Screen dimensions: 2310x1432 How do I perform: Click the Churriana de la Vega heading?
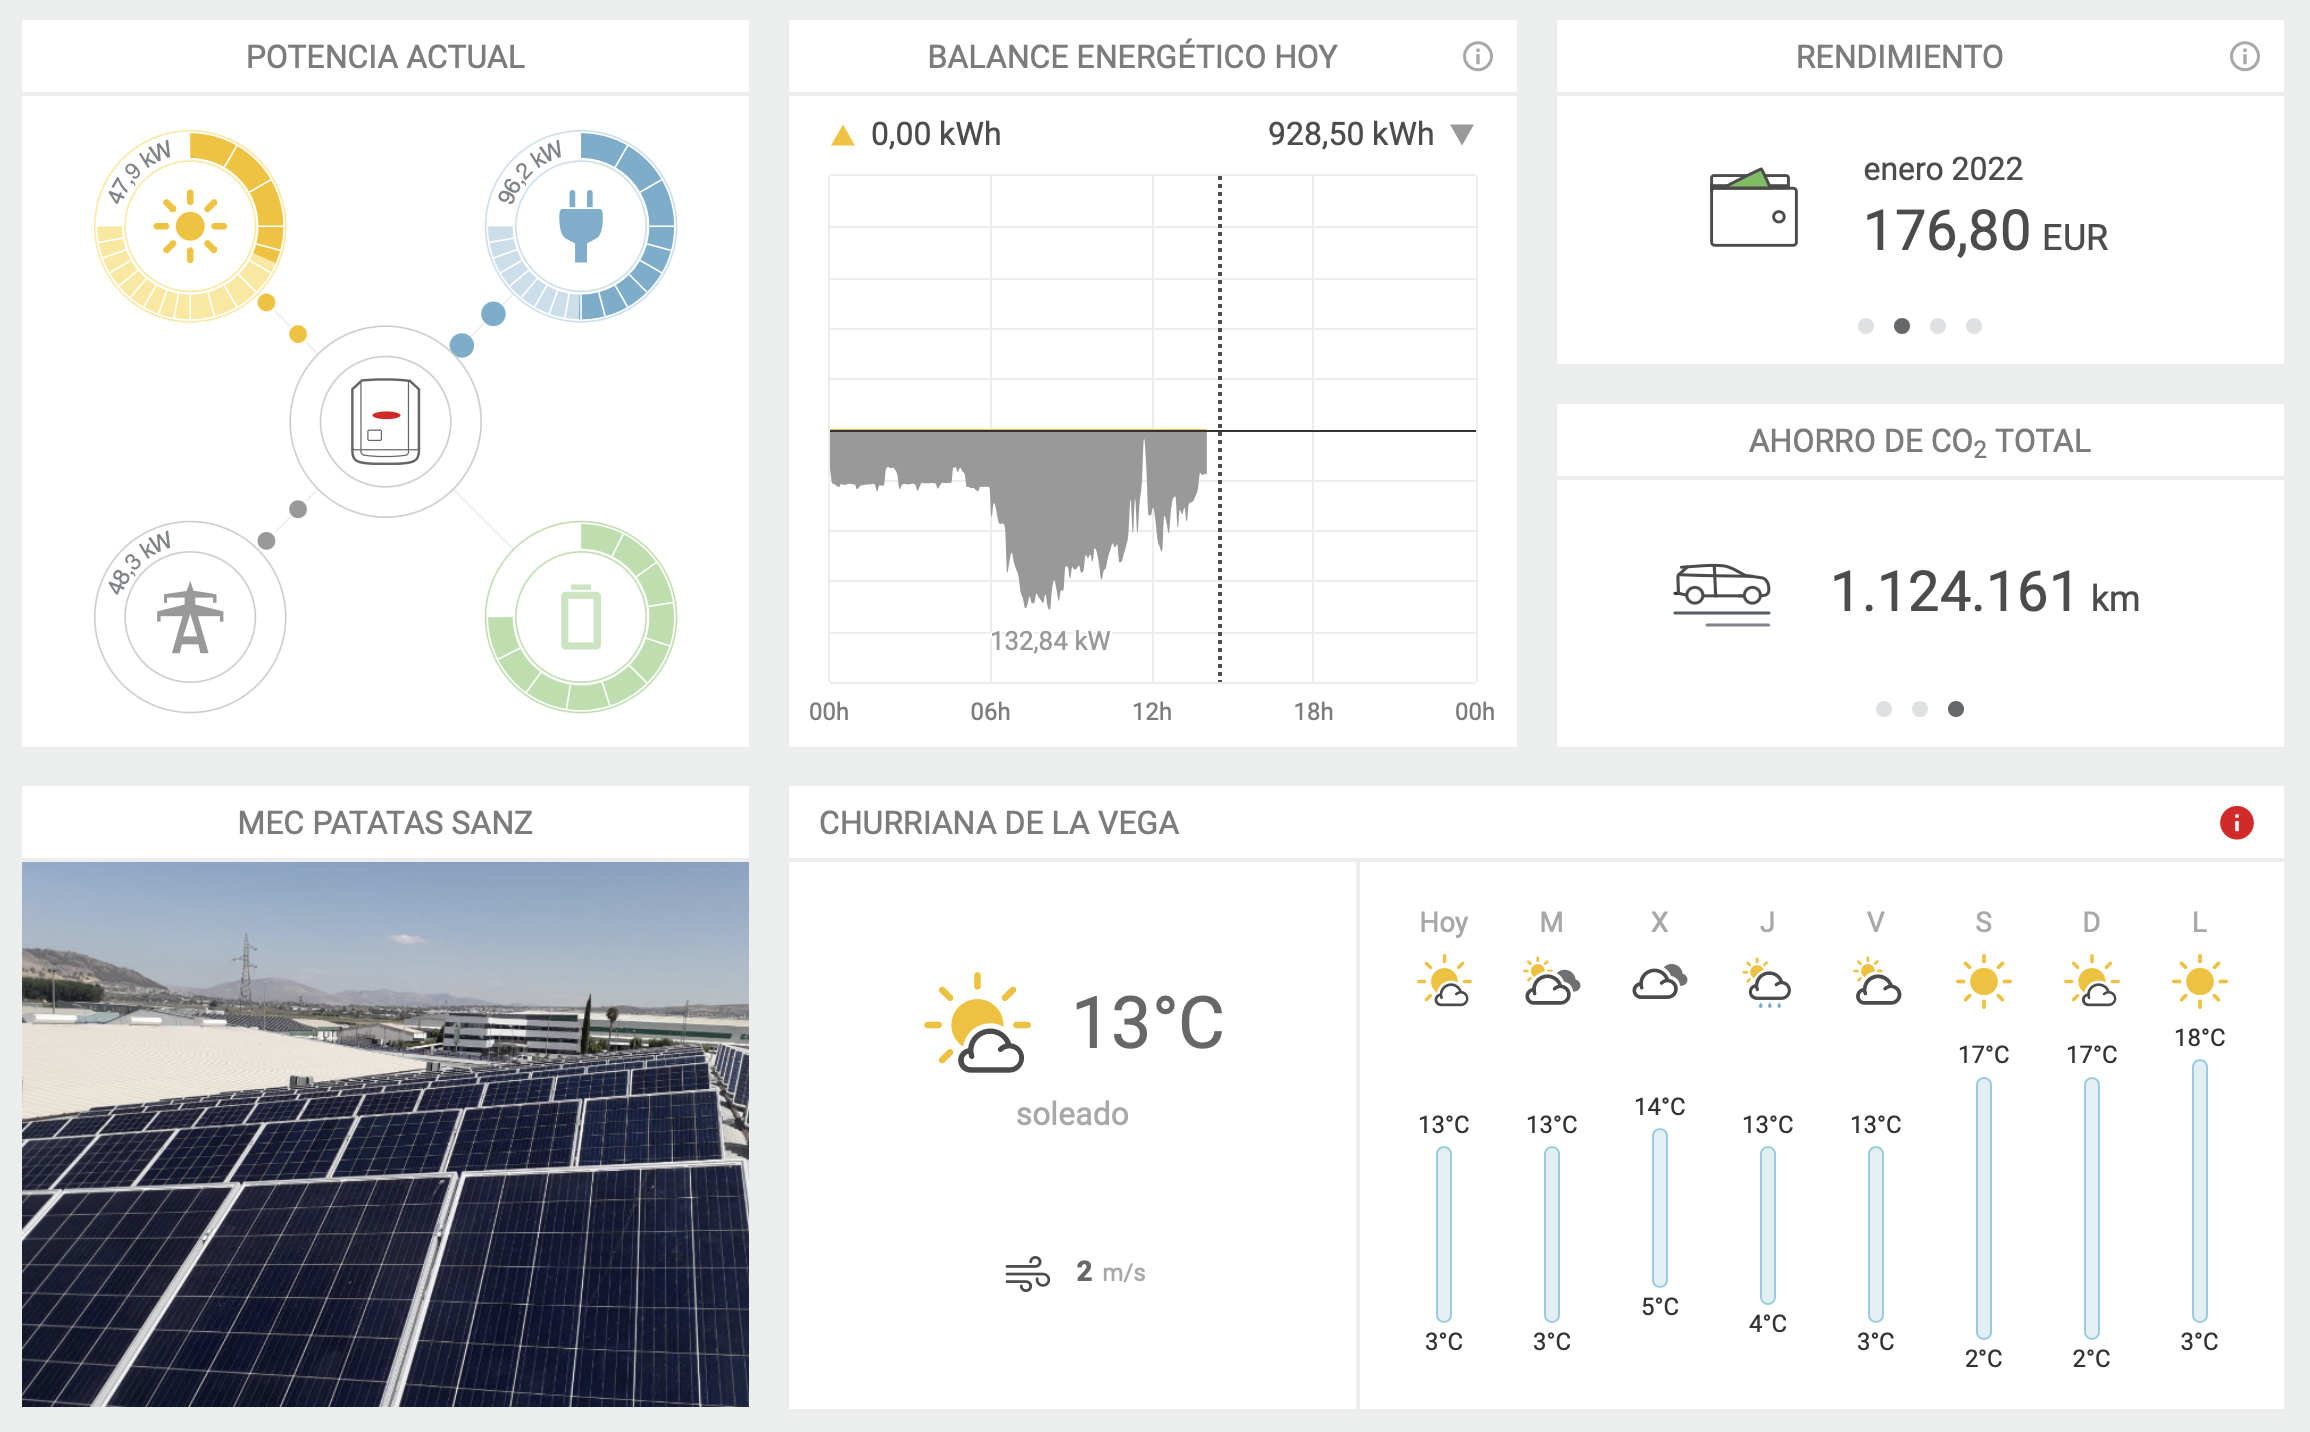pyautogui.click(x=998, y=823)
